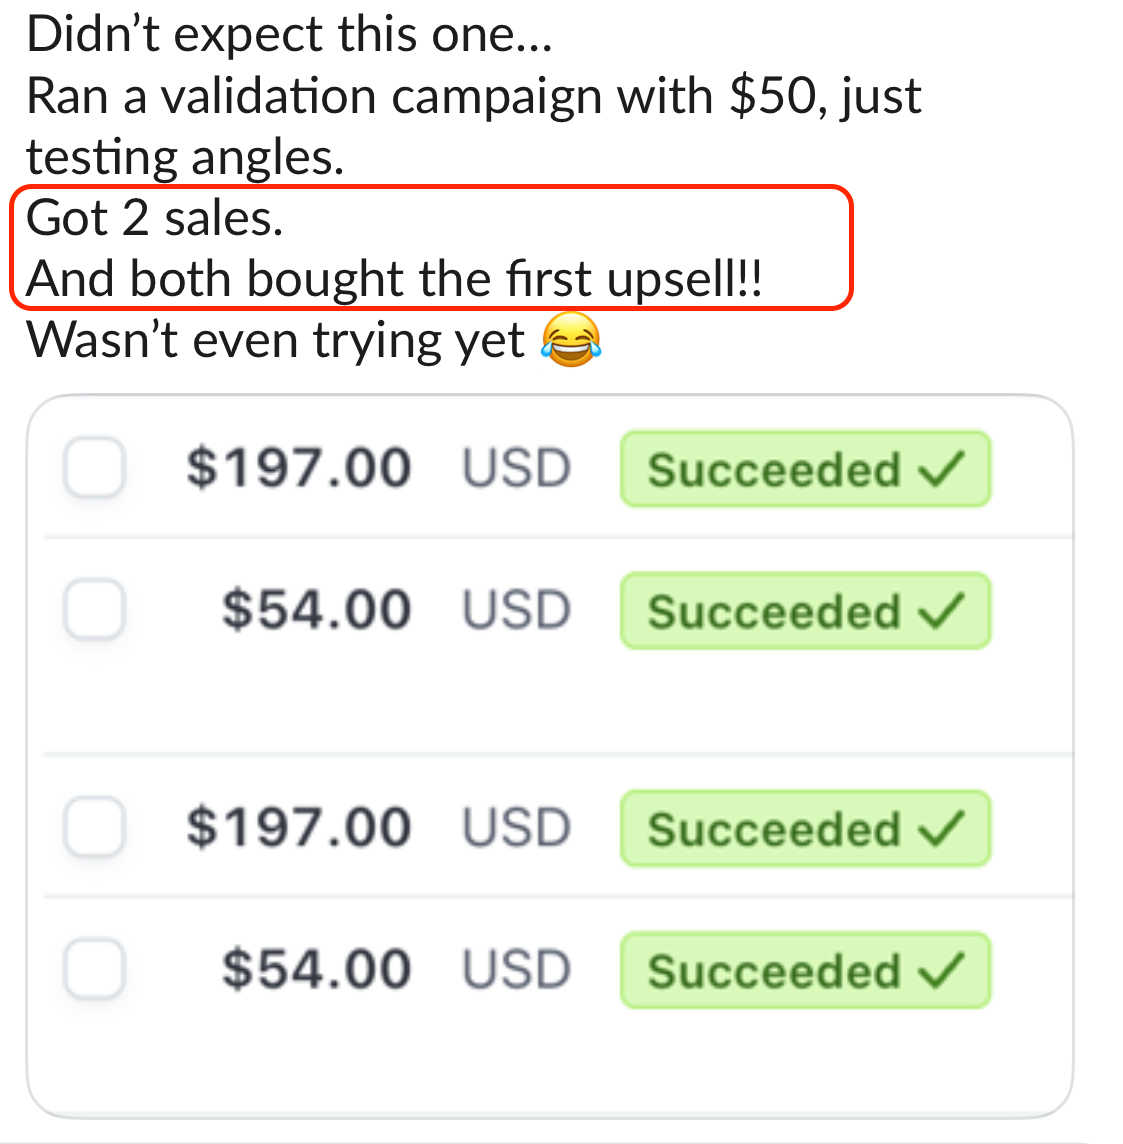Screen dimensions: 1123x1144
Task: Click the first $197.00 amount
Action: click(298, 468)
